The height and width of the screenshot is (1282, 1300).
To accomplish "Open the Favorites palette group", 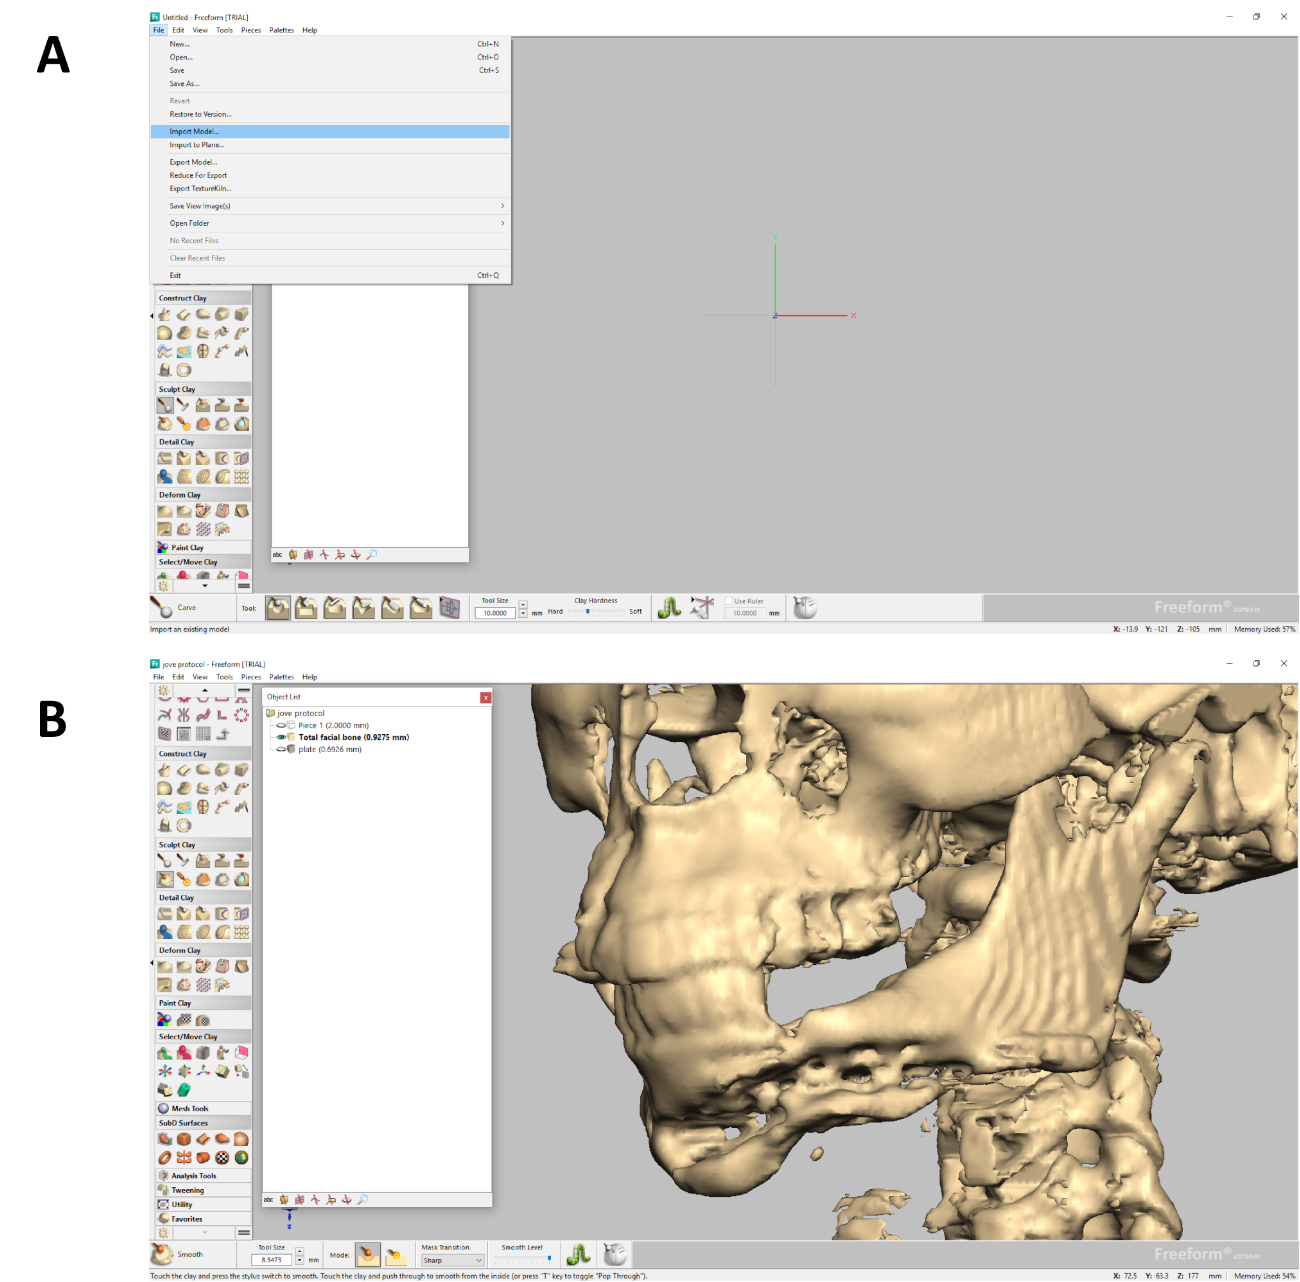I will point(203,1219).
